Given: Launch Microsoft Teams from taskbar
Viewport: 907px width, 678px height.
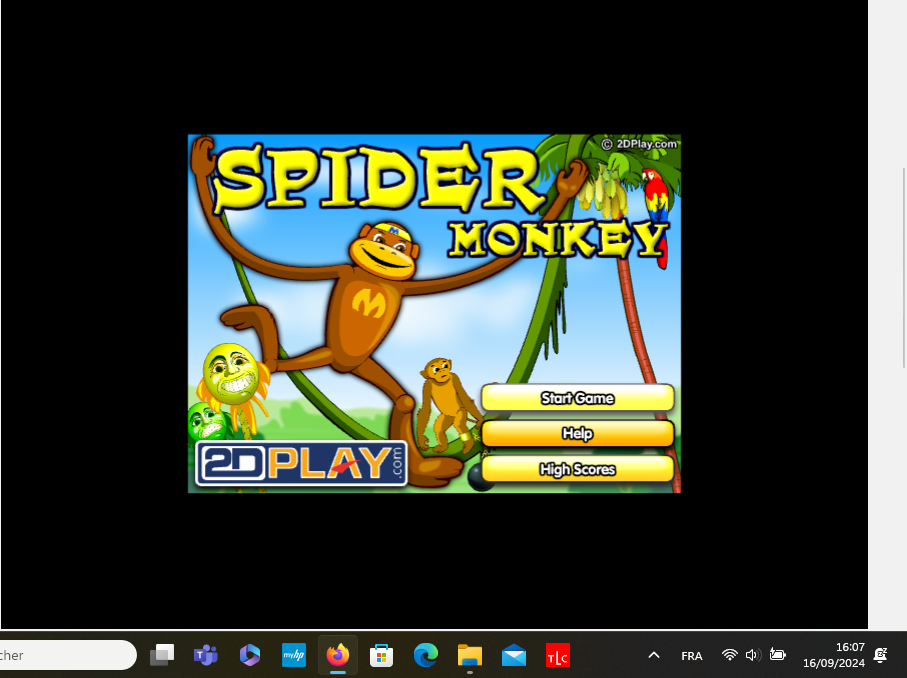Looking at the screenshot, I should (x=206, y=655).
